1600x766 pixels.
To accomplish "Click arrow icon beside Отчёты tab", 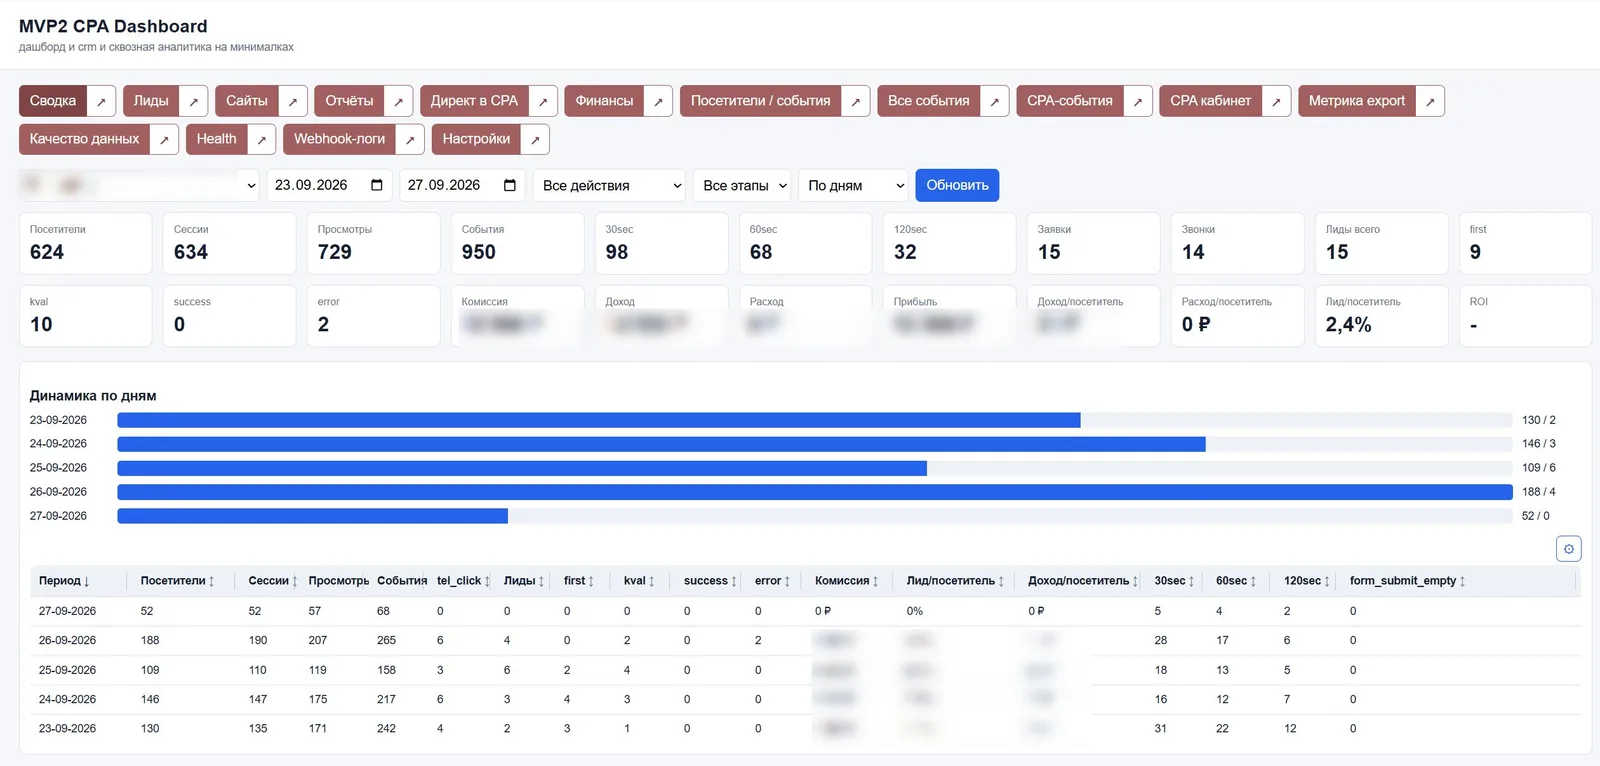I will coord(398,101).
